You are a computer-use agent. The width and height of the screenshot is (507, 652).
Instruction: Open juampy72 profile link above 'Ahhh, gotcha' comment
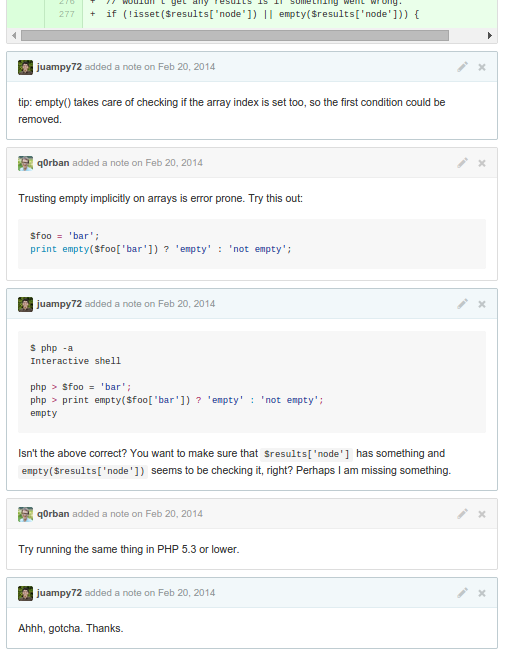pyautogui.click(x=59, y=593)
